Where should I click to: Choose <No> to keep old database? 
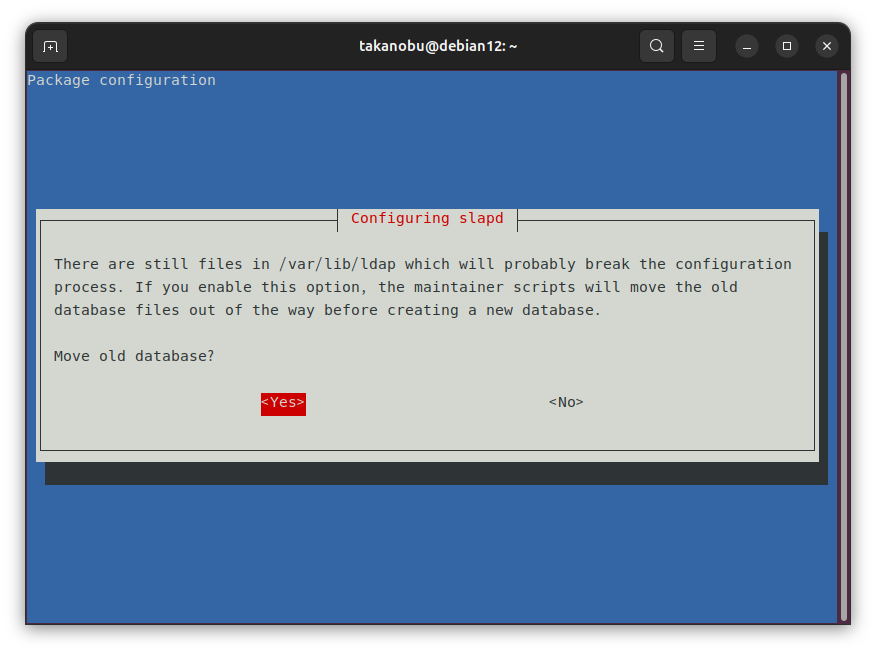566,402
